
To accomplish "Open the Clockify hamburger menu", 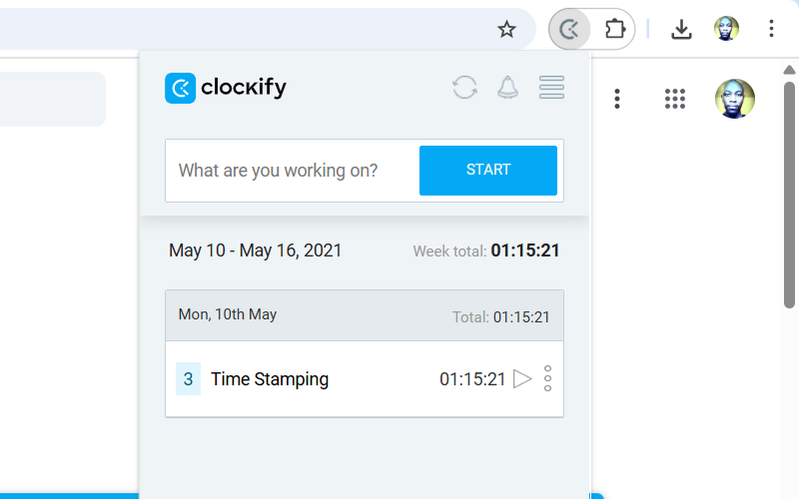I will coord(552,88).
